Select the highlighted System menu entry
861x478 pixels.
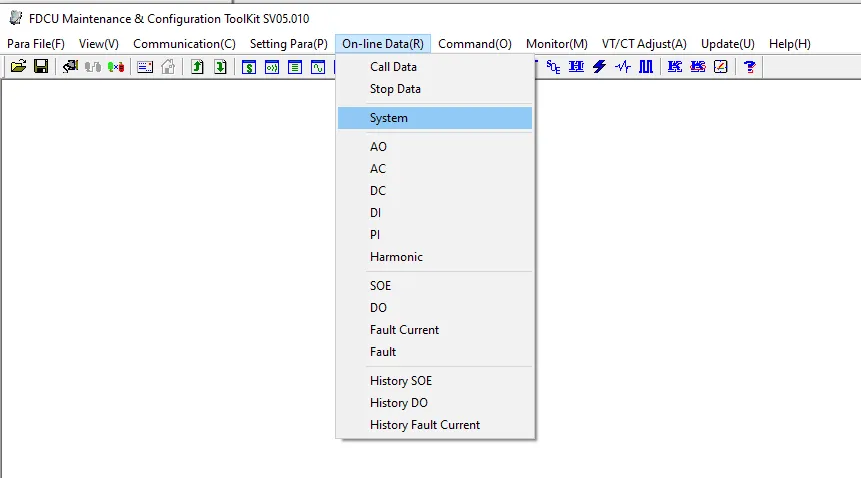click(x=435, y=118)
